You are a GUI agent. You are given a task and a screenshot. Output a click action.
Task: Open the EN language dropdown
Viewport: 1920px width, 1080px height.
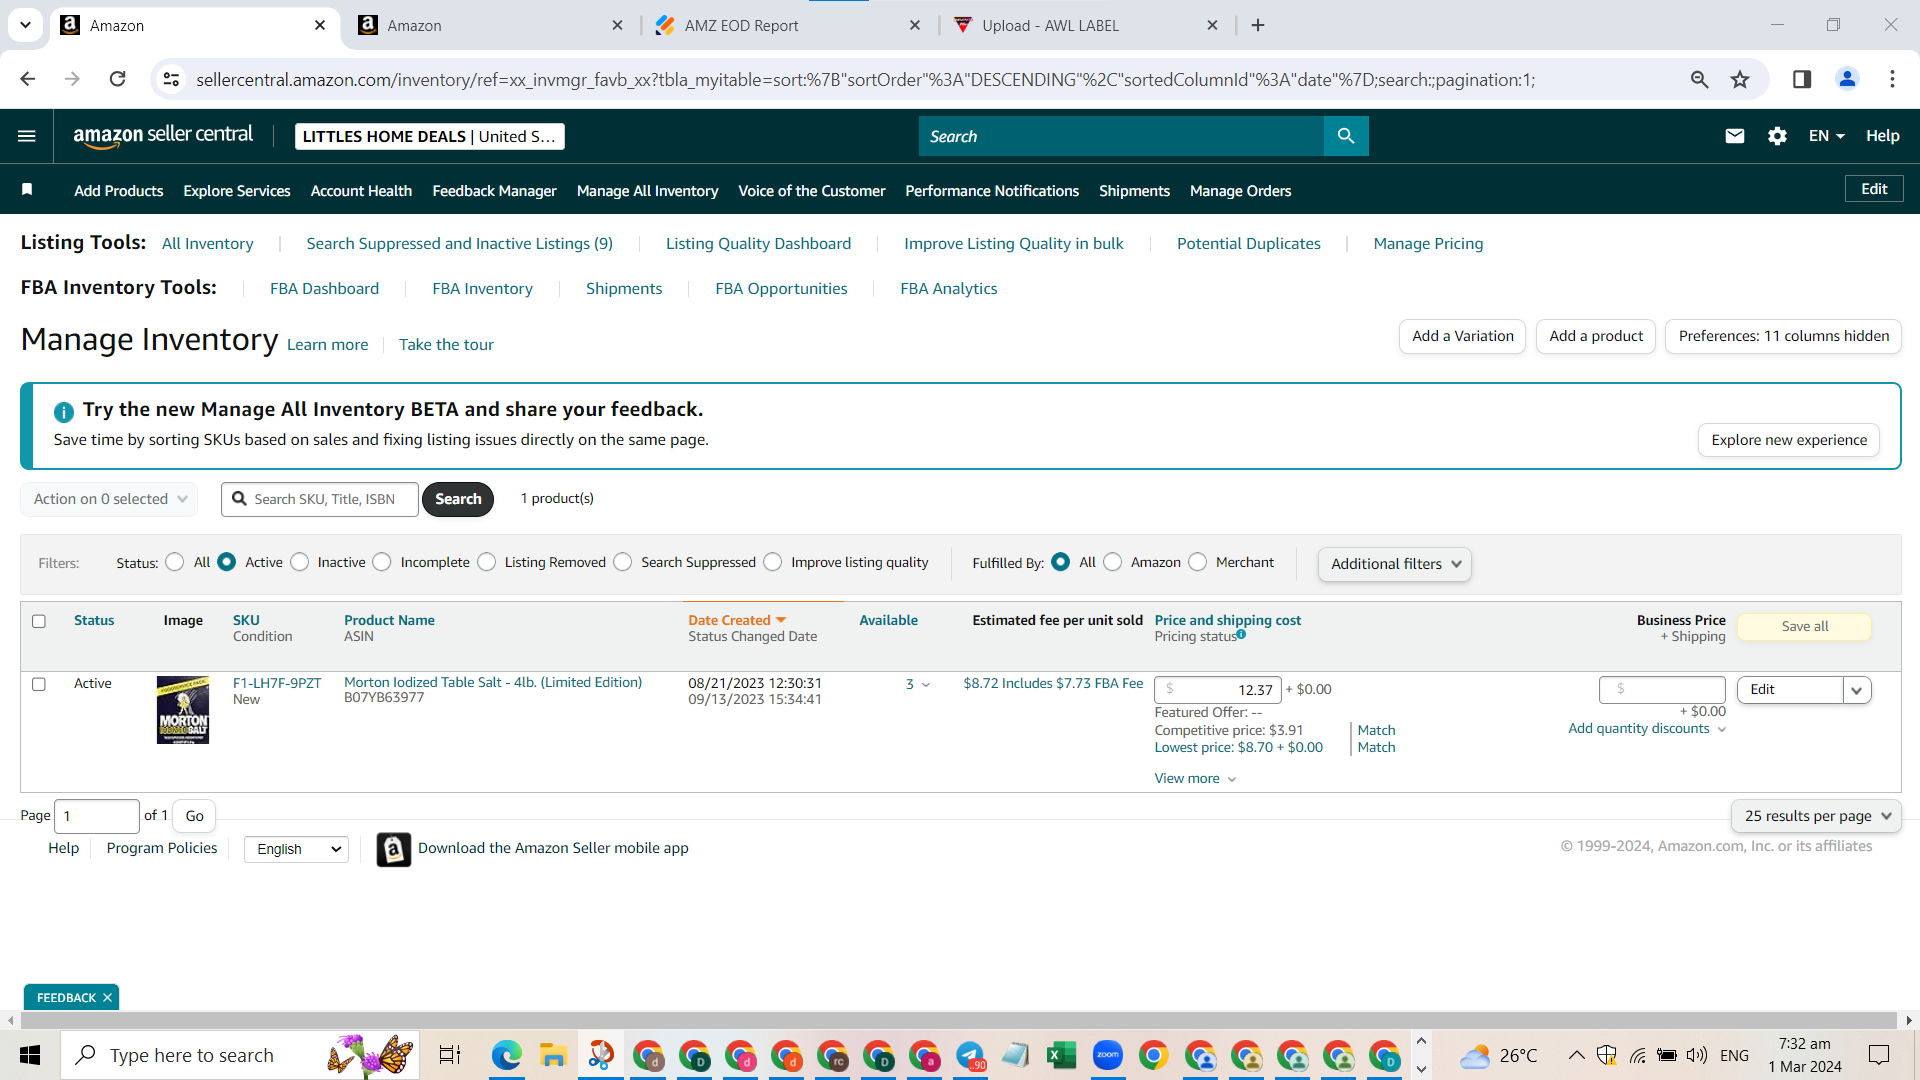coord(1826,136)
